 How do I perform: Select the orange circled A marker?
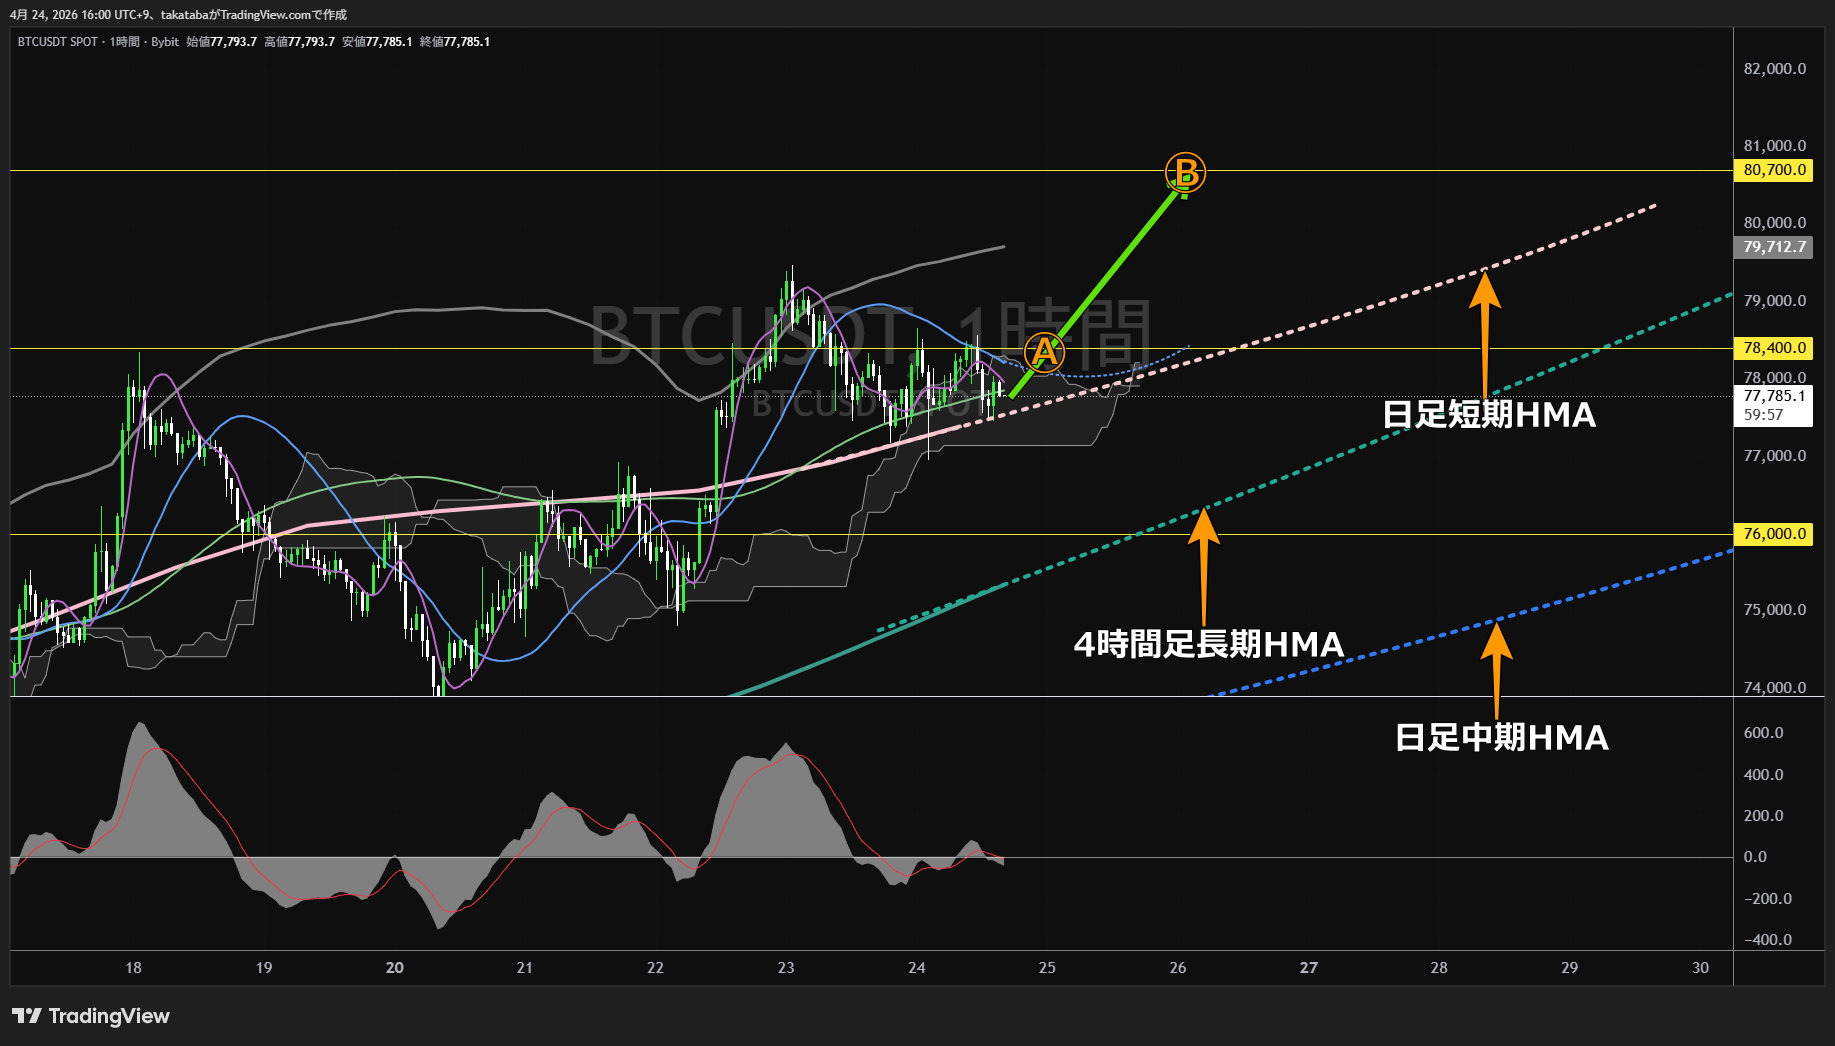click(x=1045, y=353)
